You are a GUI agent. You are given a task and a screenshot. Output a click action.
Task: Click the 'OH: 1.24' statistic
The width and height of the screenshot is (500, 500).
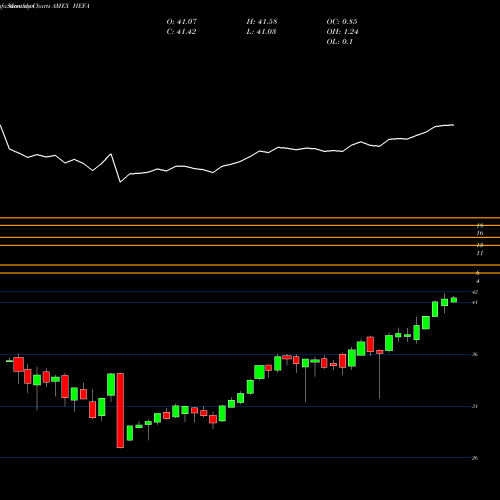coord(342,32)
